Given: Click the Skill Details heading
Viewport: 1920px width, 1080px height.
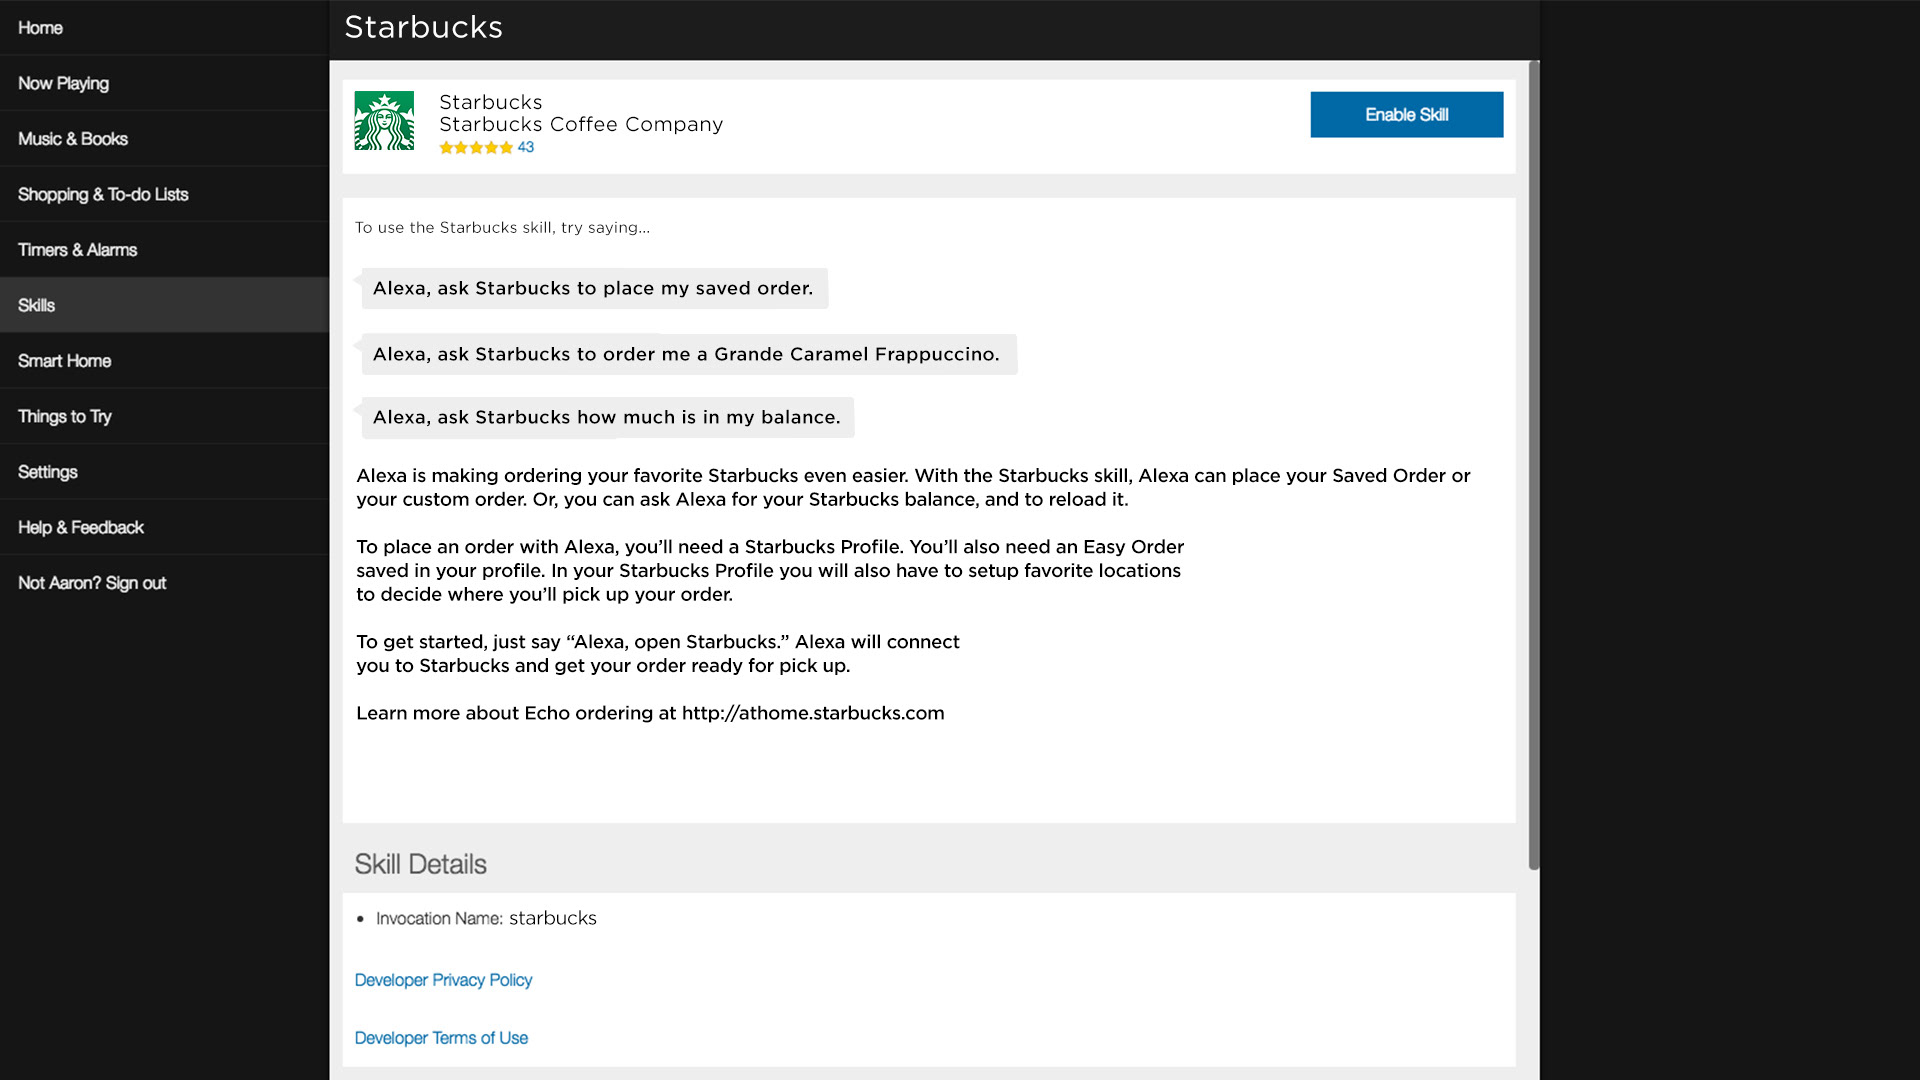Looking at the screenshot, I should coord(421,864).
